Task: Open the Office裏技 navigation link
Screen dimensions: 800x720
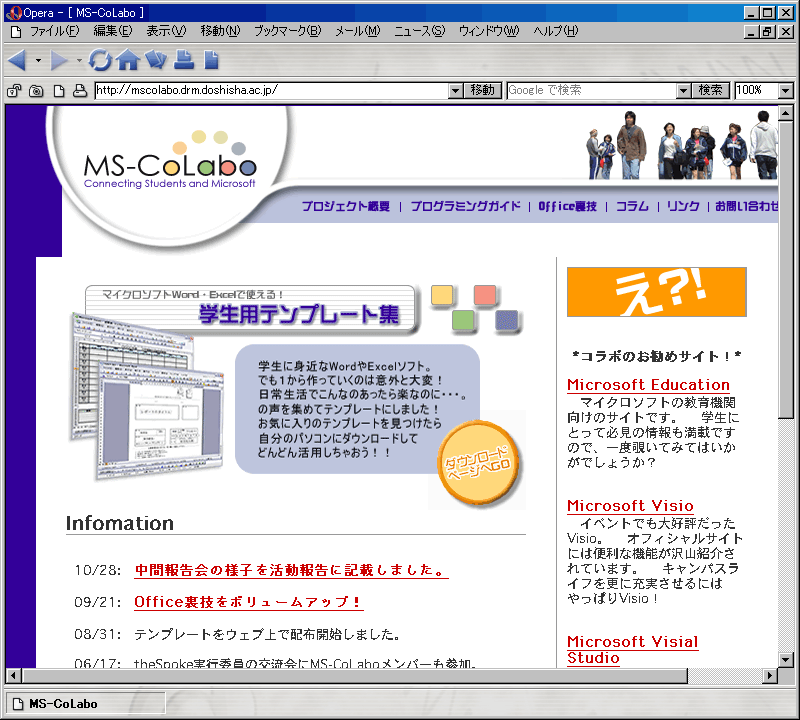Action: pos(567,206)
